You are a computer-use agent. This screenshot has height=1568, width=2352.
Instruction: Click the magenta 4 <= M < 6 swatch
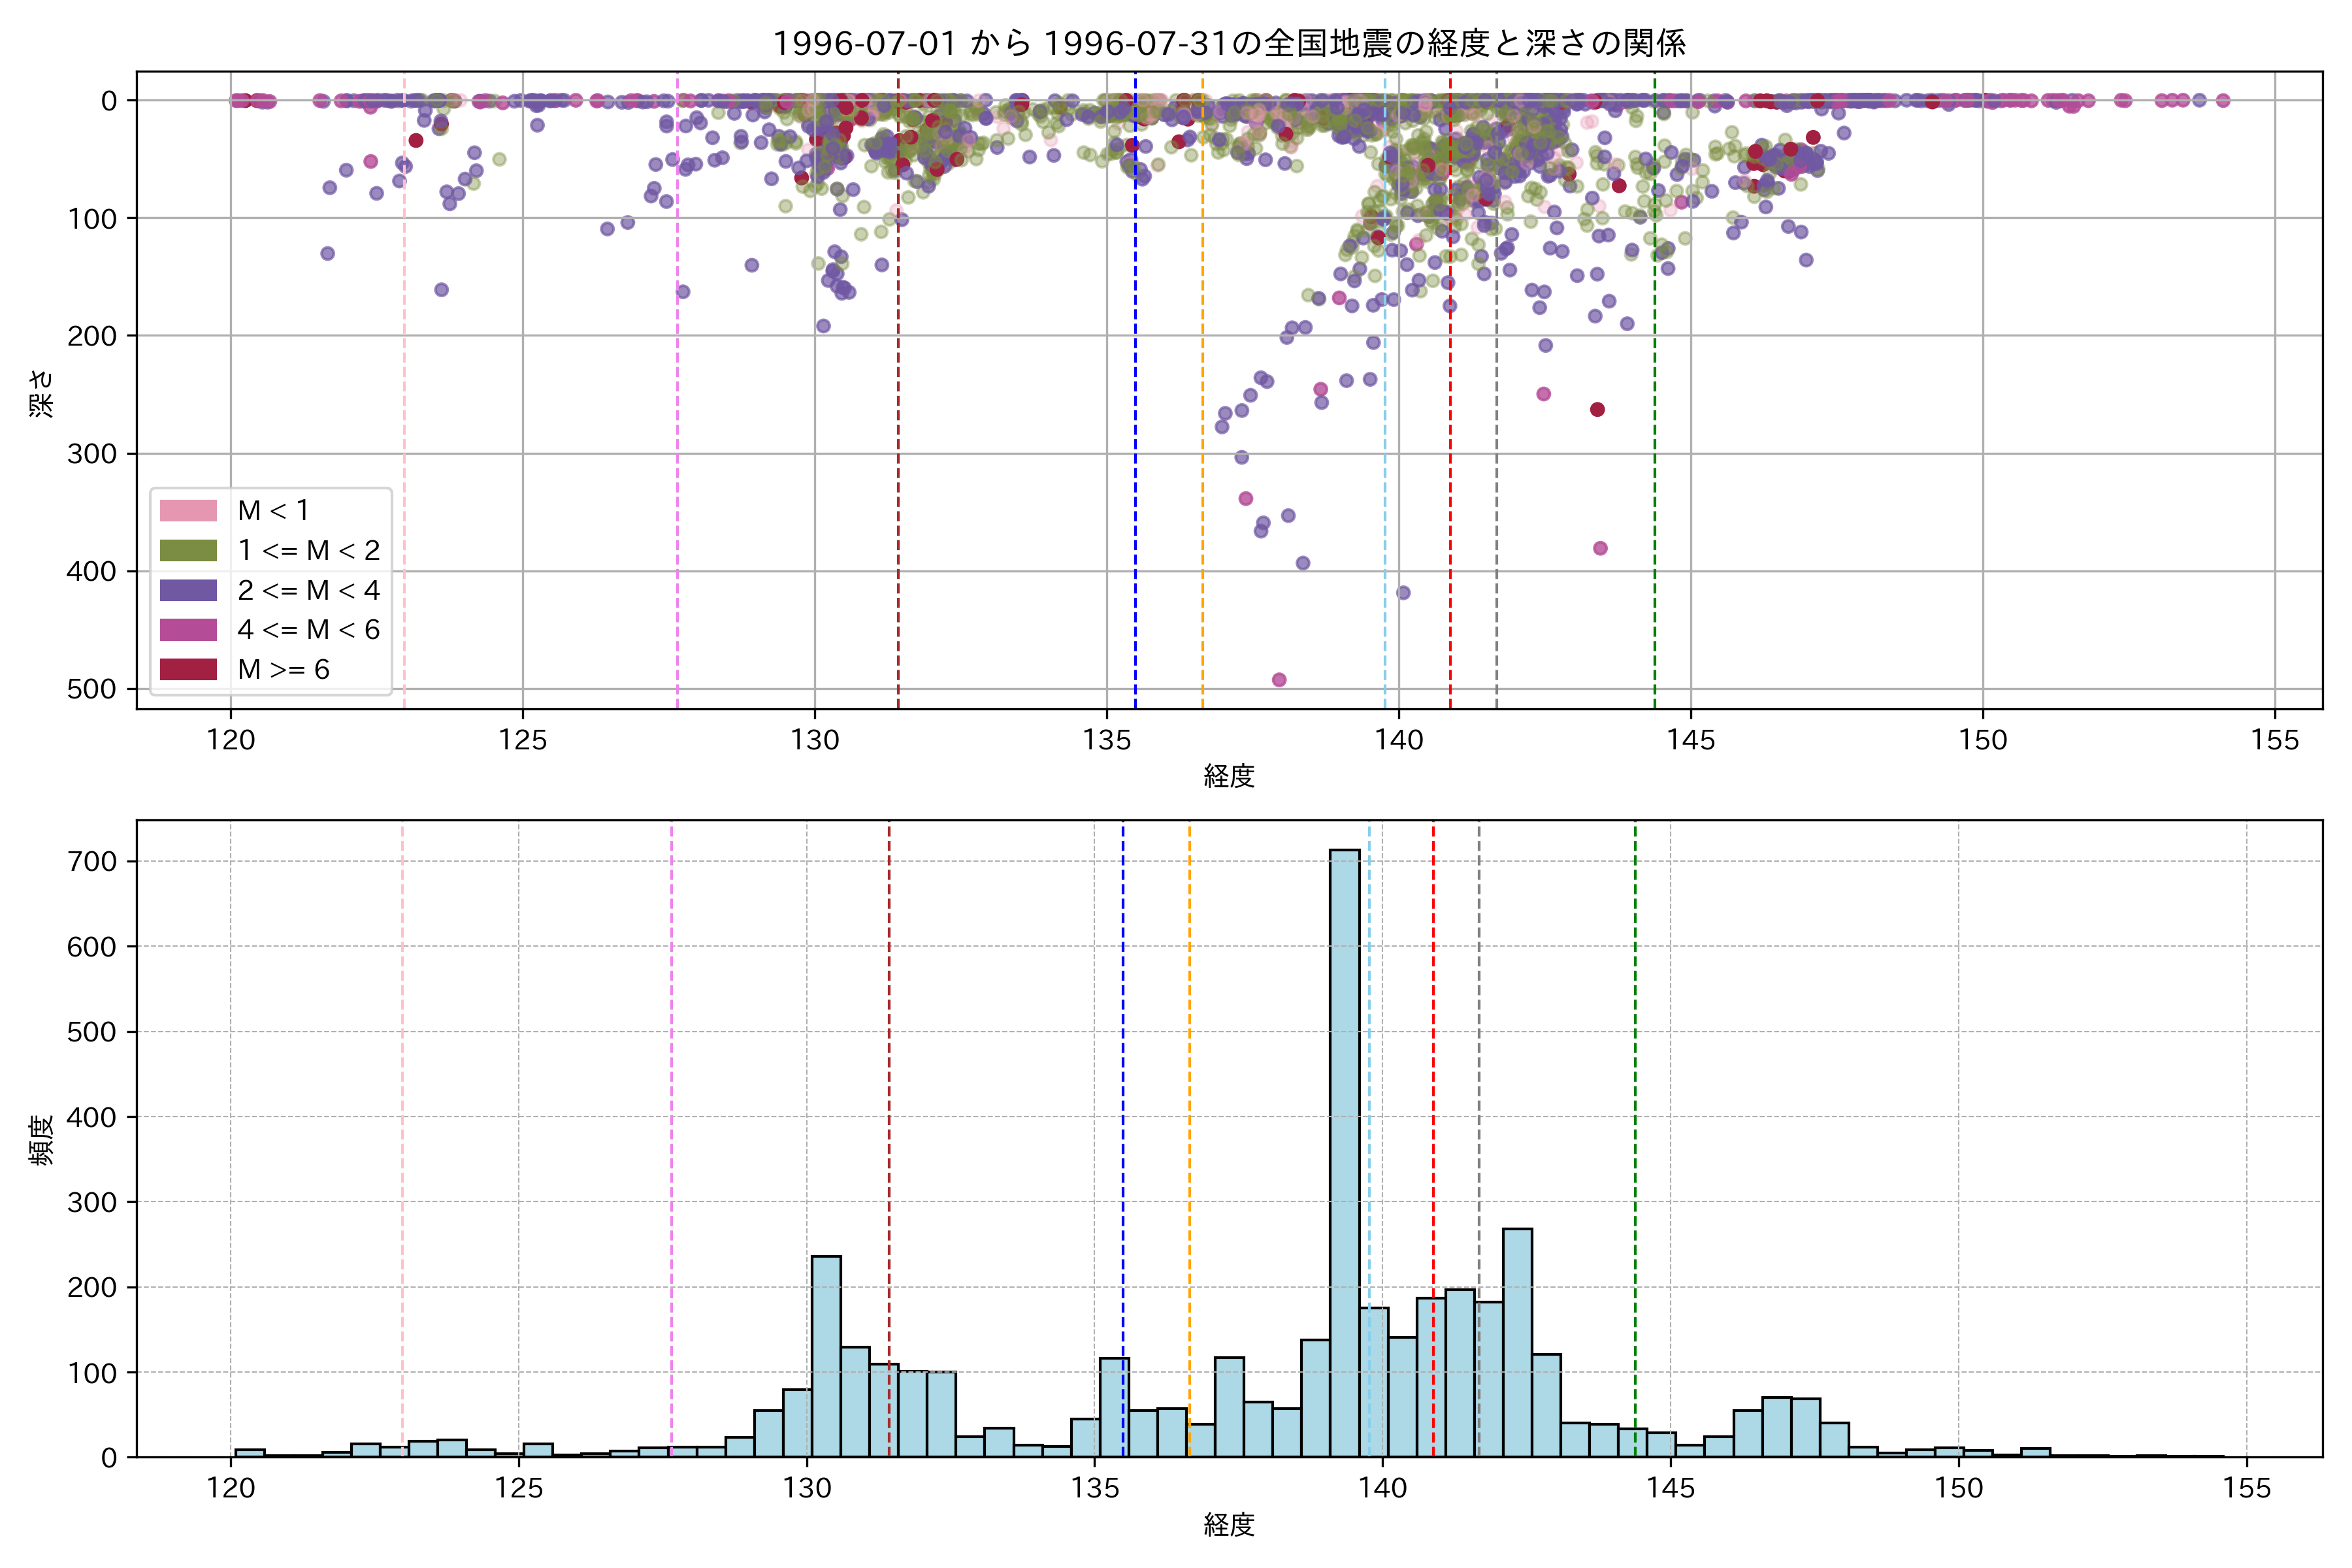point(188,630)
